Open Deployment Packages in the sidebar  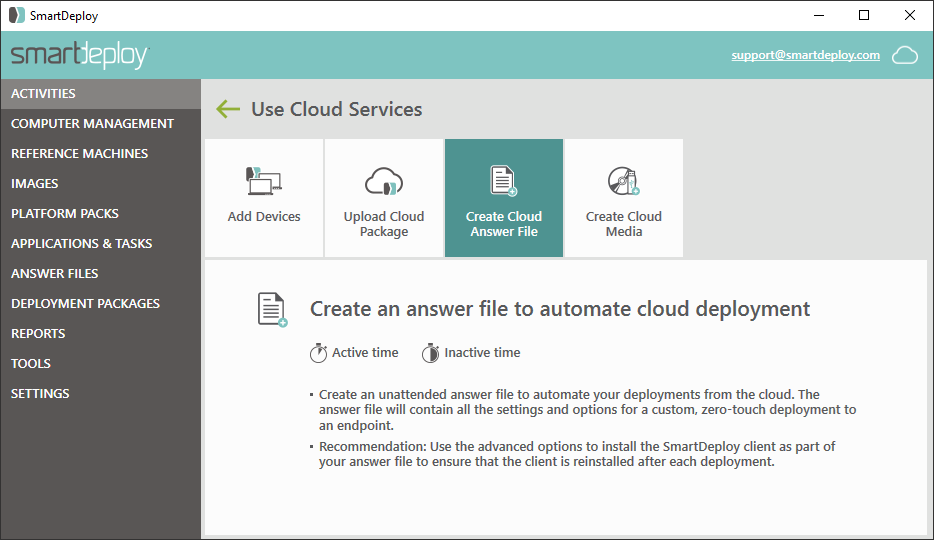101,303
